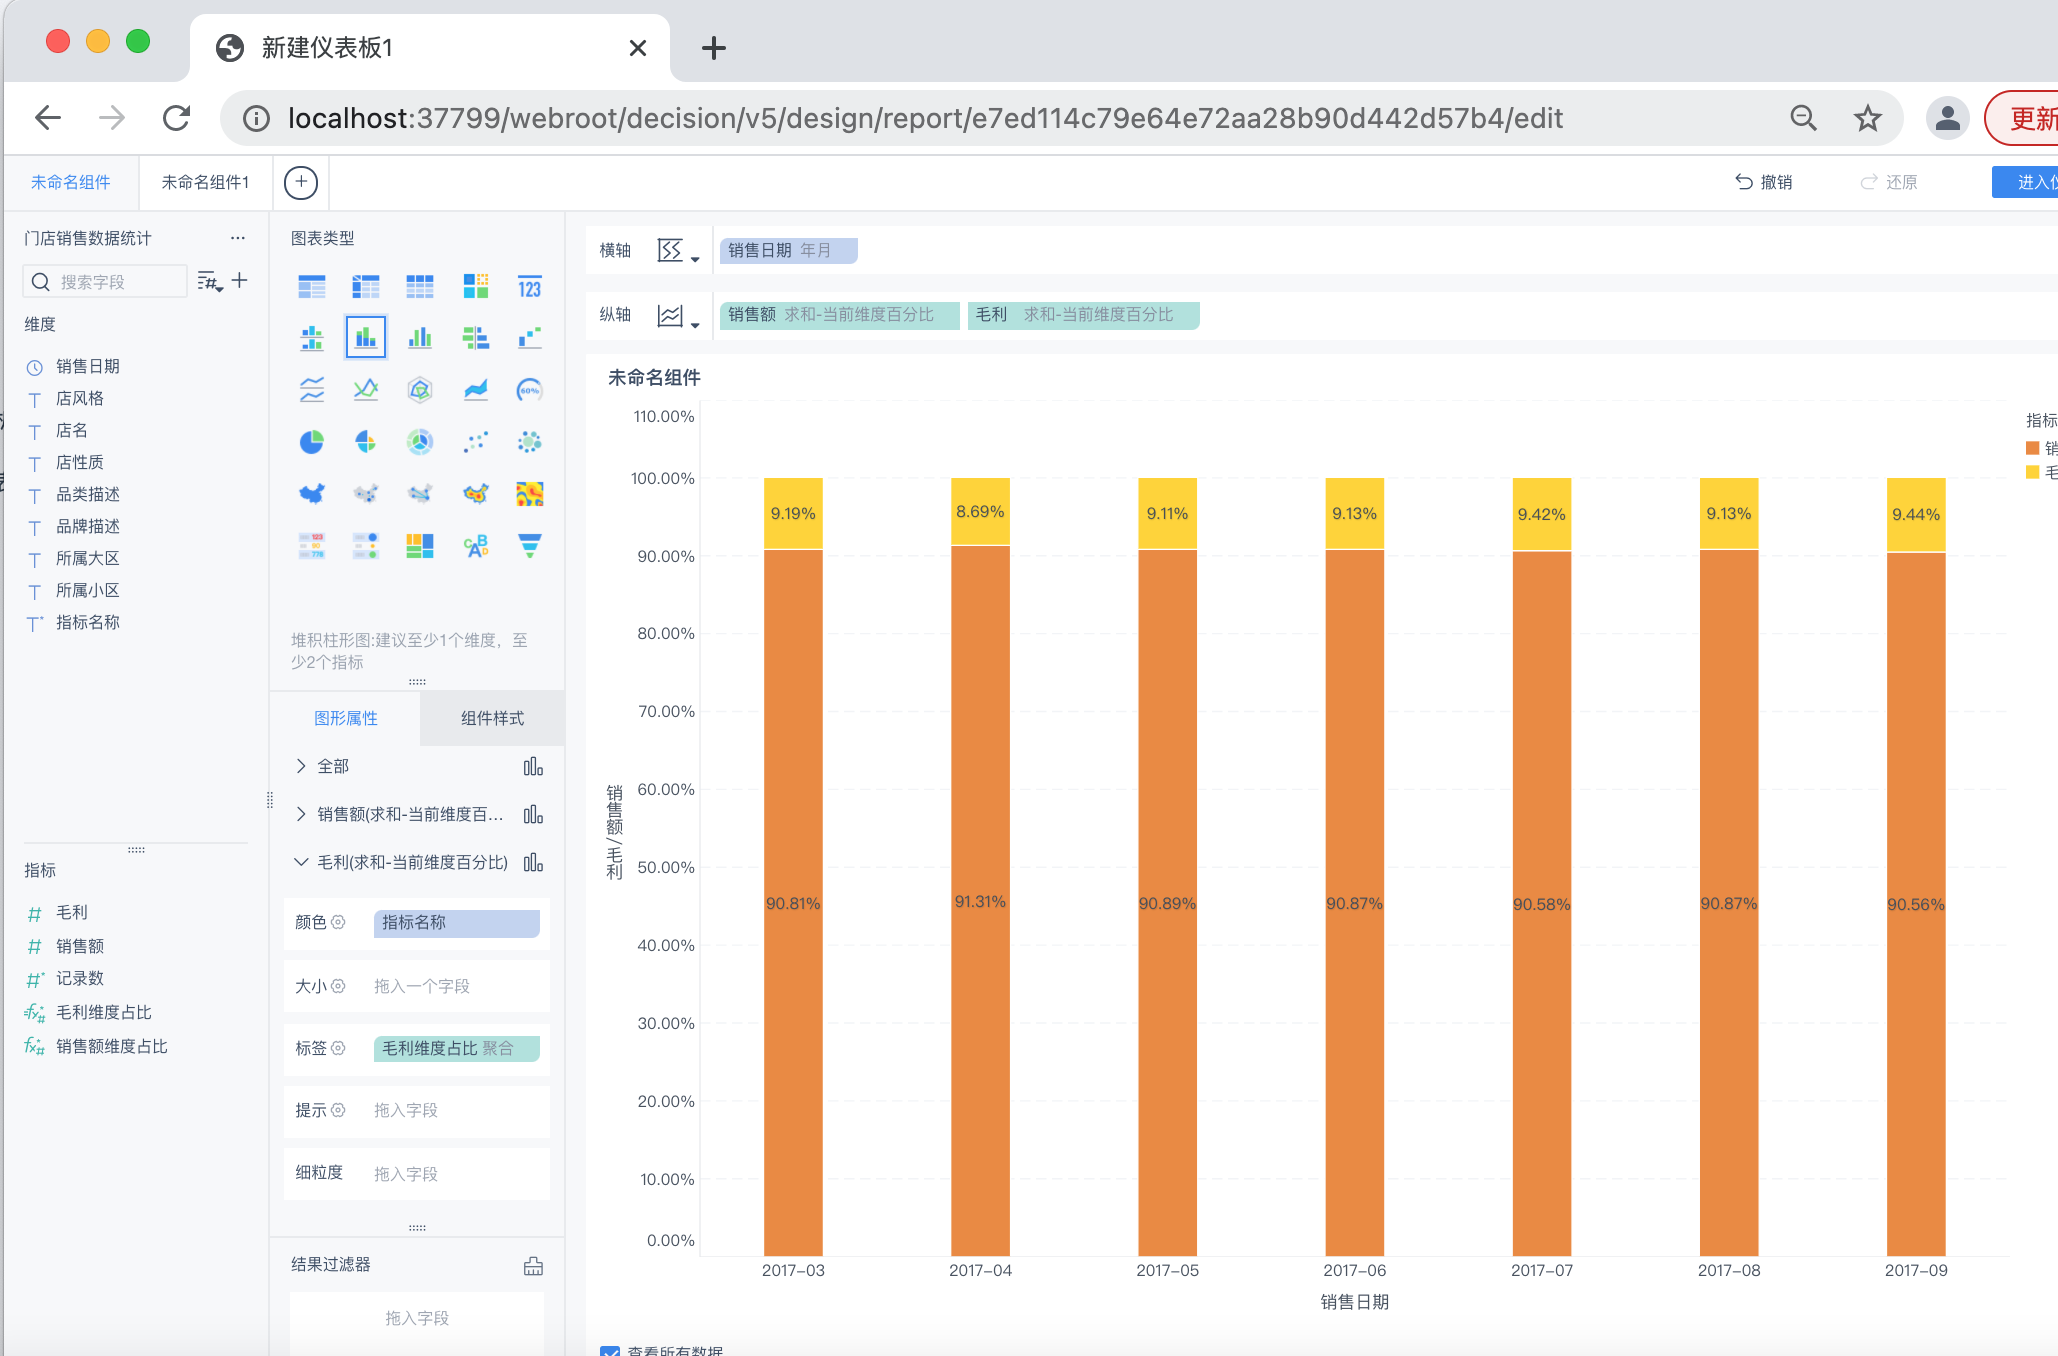
Task: Select the word cloud chart icon
Action: point(476,546)
